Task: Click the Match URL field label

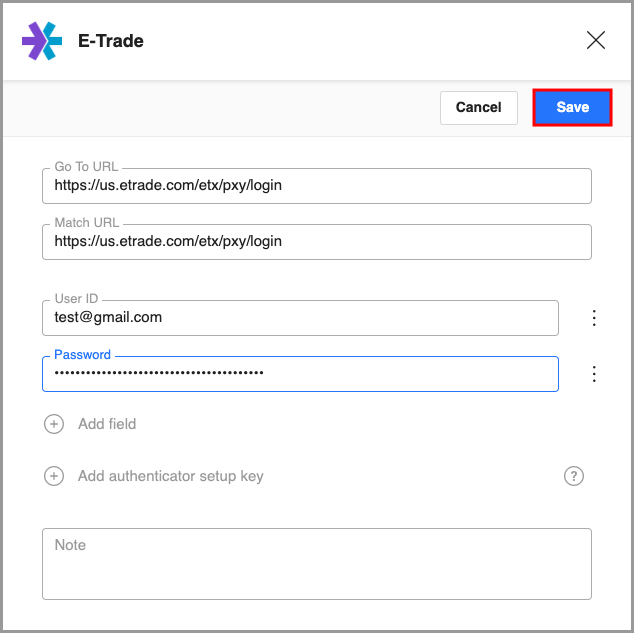Action: click(87, 223)
